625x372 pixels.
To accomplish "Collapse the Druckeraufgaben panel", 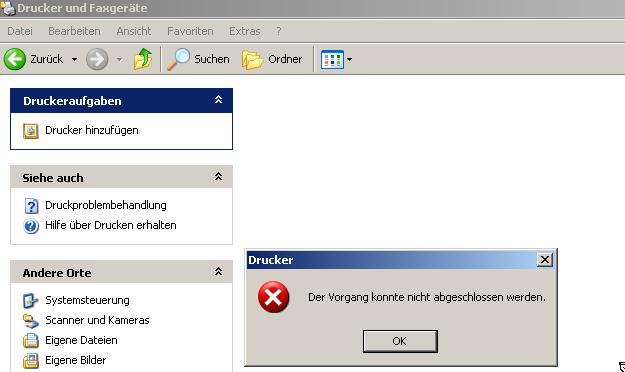I will coord(218,100).
